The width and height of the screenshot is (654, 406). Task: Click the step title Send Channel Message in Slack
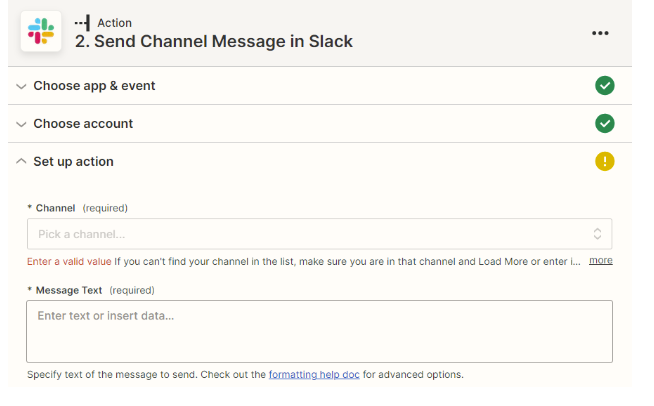click(x=214, y=41)
